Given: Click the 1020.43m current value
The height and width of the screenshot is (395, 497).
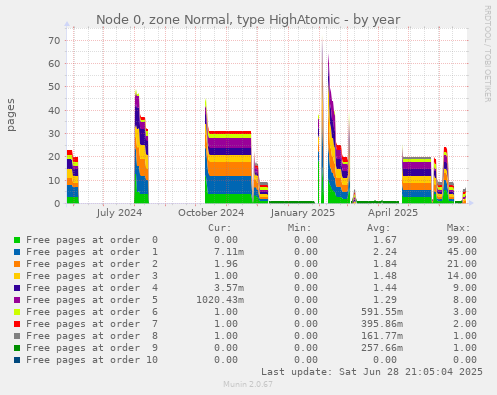Looking at the screenshot, I should [x=220, y=300].
